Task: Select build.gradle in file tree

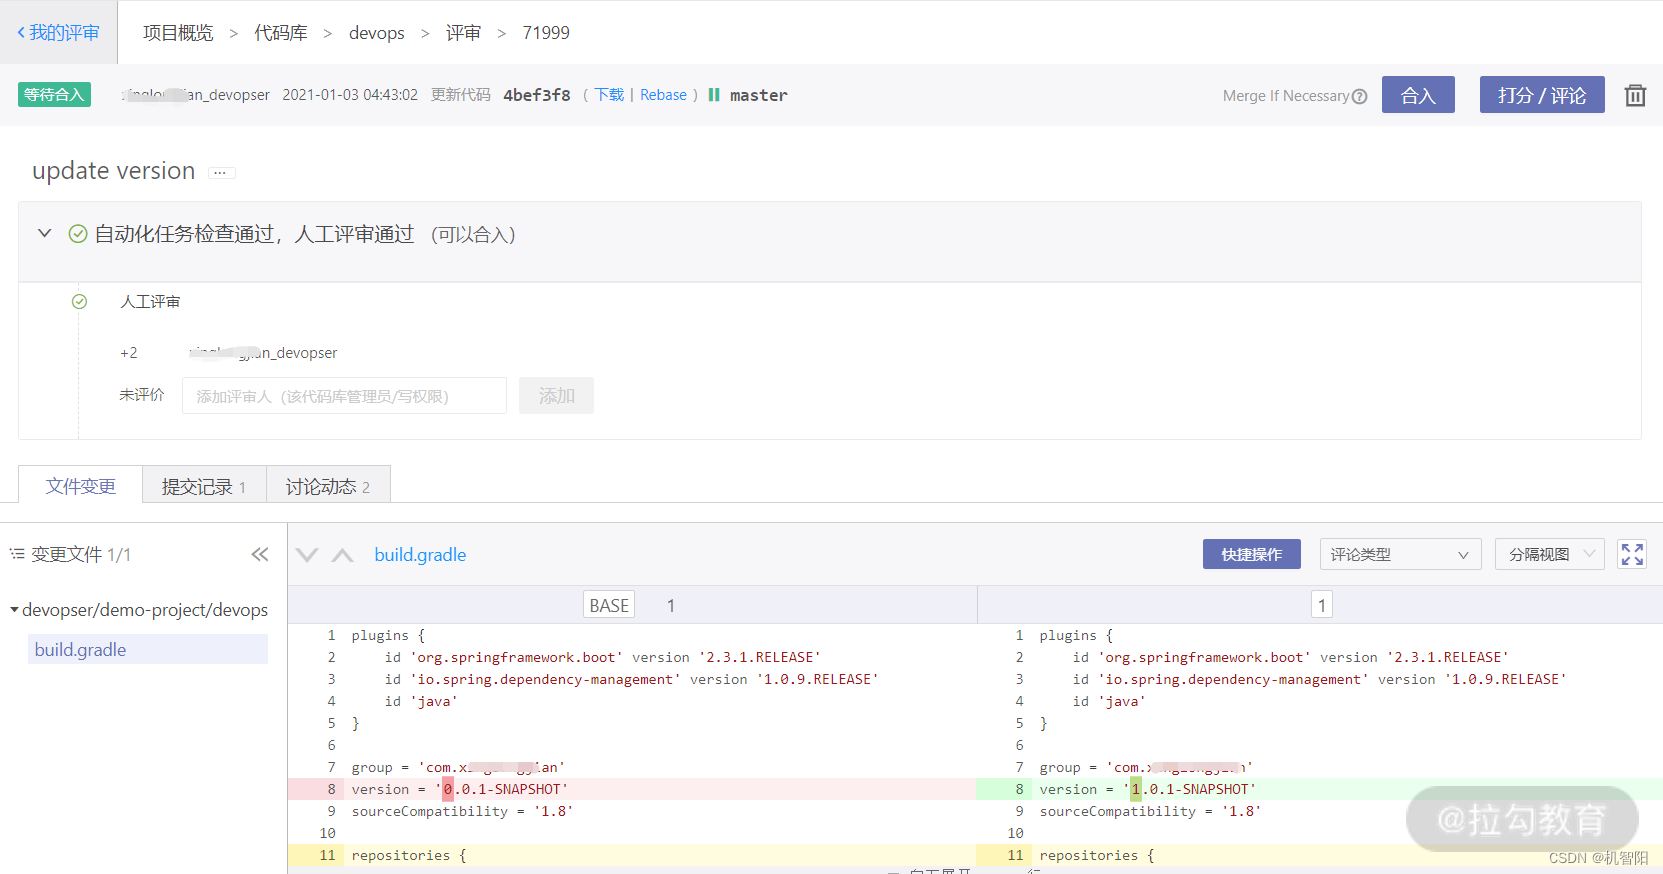Action: point(148,649)
